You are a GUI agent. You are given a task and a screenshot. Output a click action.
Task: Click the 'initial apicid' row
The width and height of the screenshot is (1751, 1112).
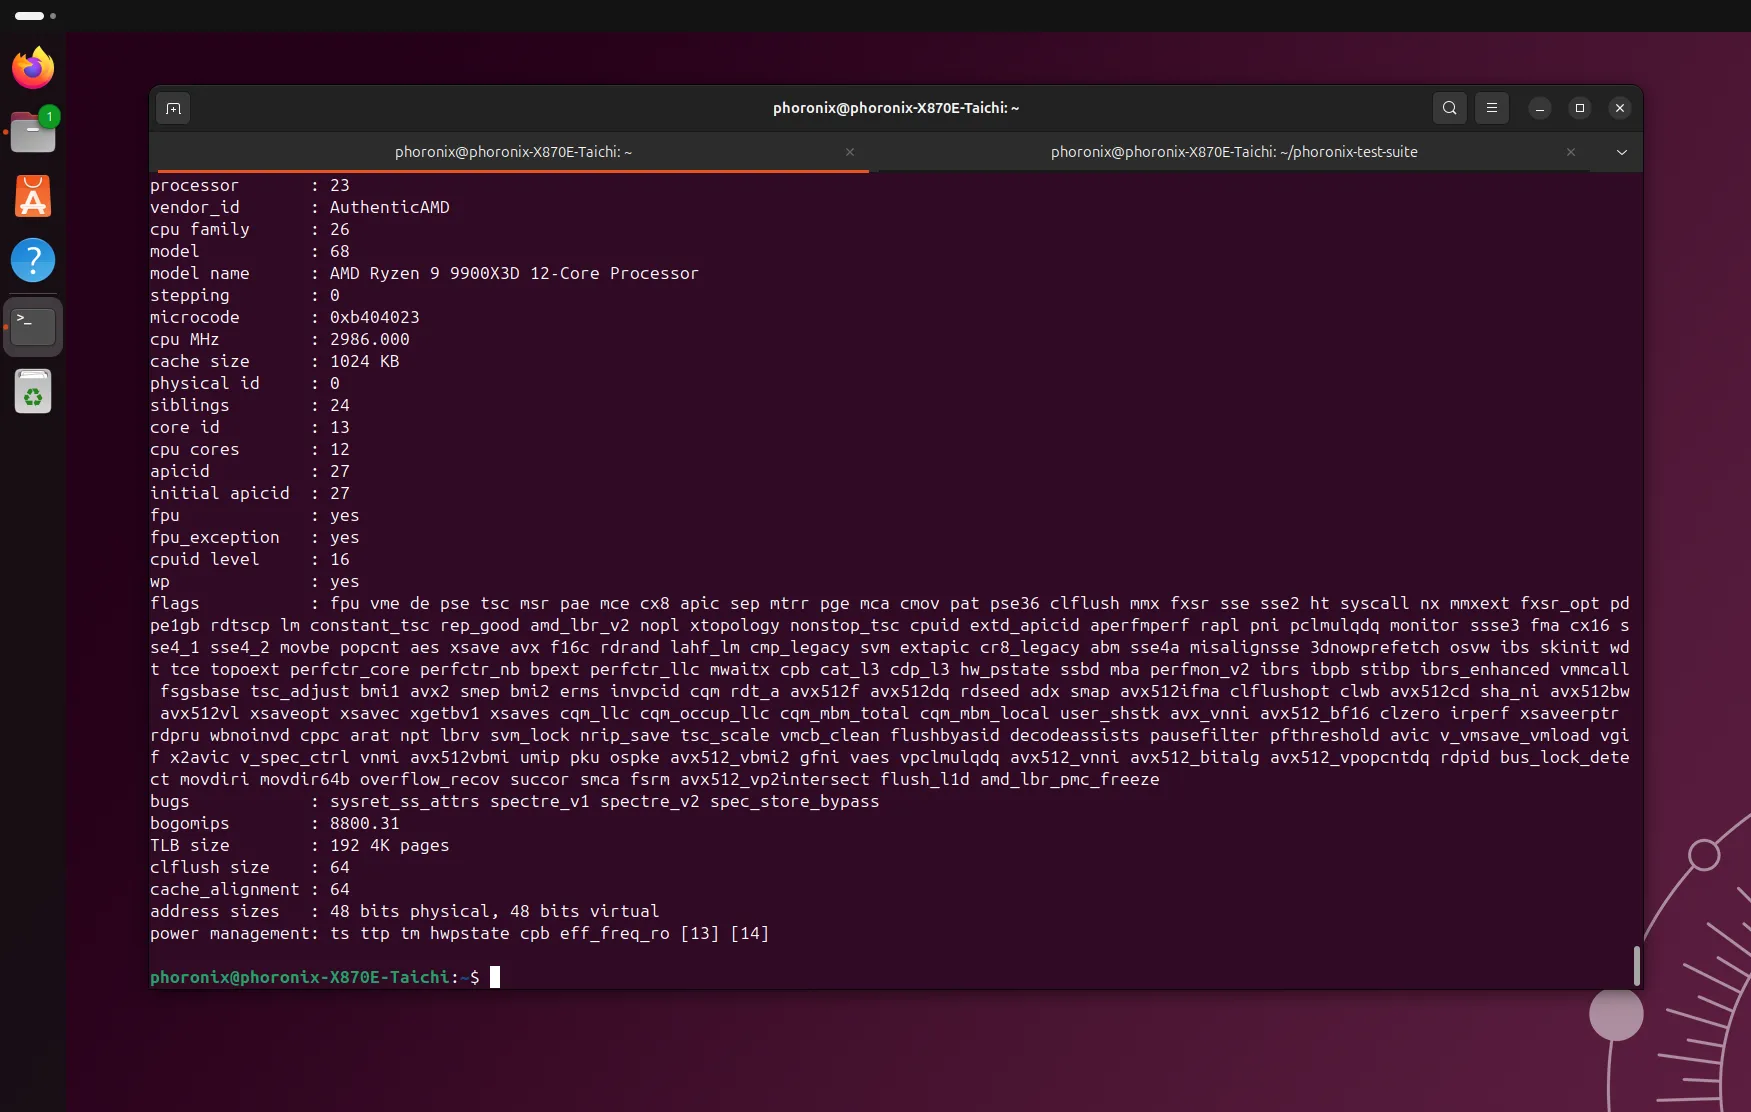(x=250, y=493)
